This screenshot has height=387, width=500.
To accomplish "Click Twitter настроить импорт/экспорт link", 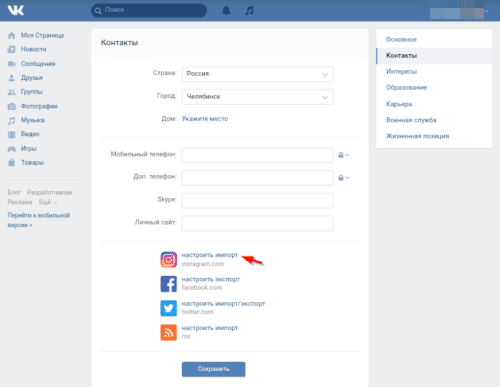I will click(223, 304).
